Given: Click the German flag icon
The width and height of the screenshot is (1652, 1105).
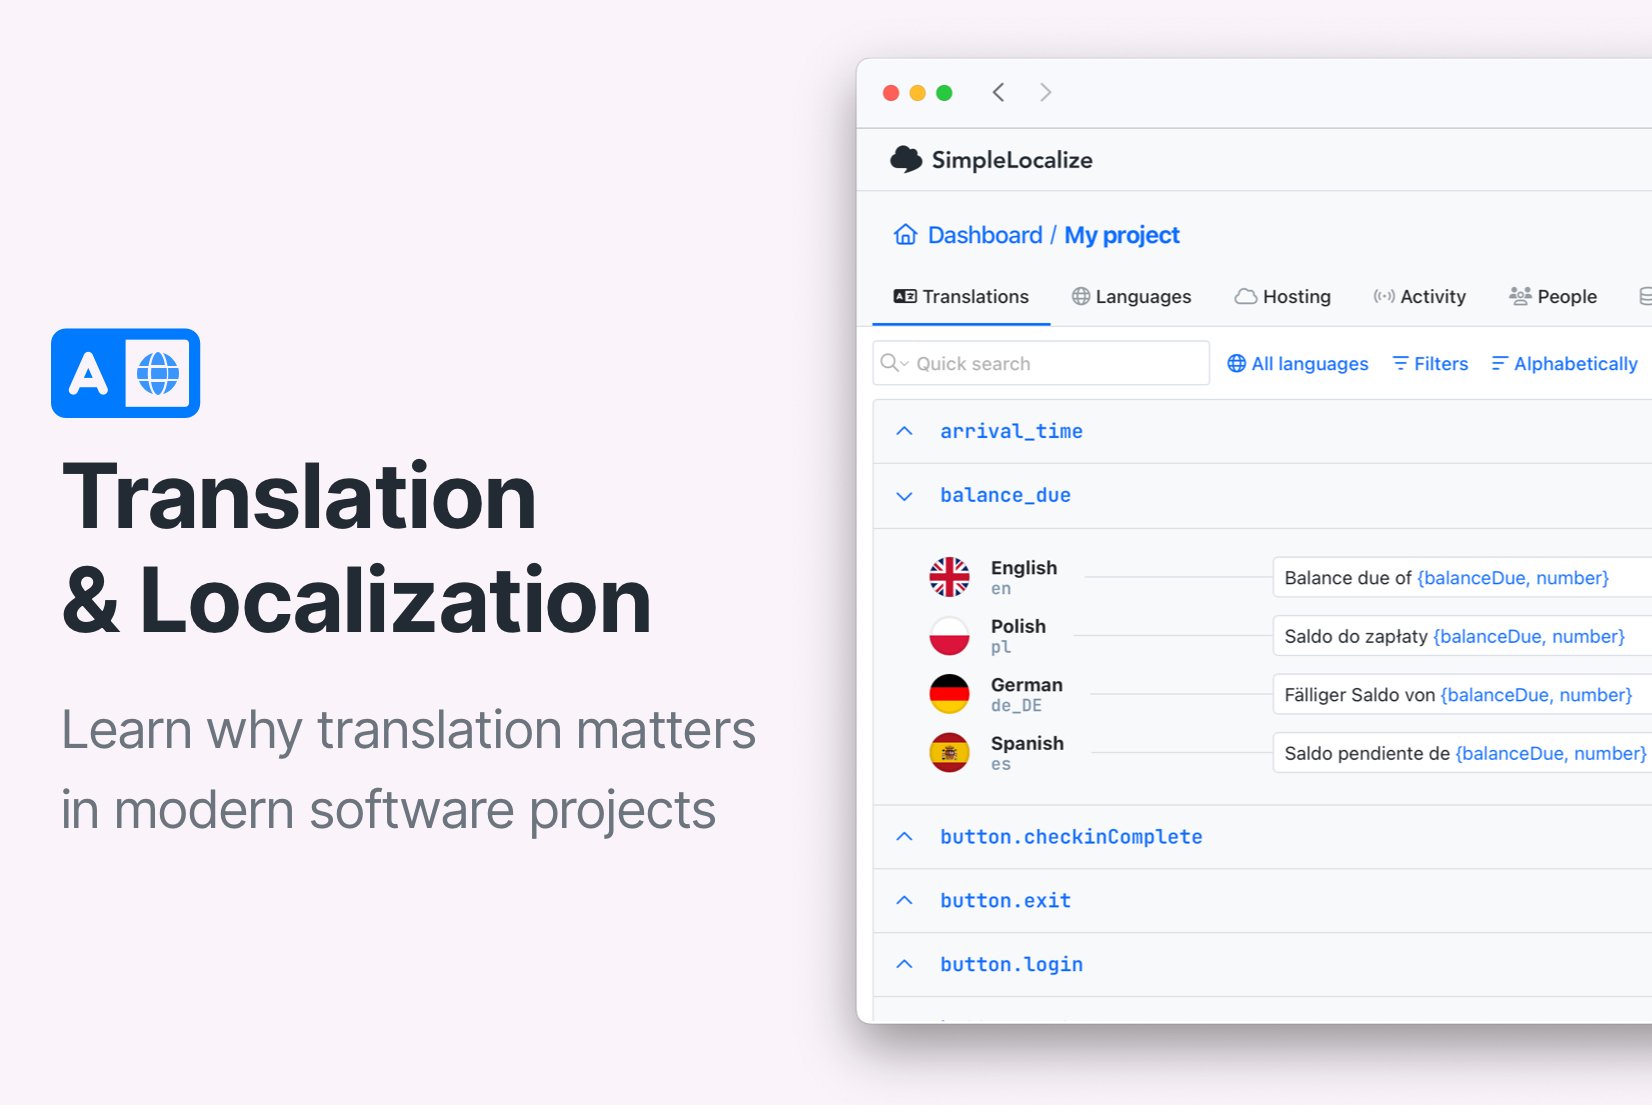Looking at the screenshot, I should pos(949,694).
